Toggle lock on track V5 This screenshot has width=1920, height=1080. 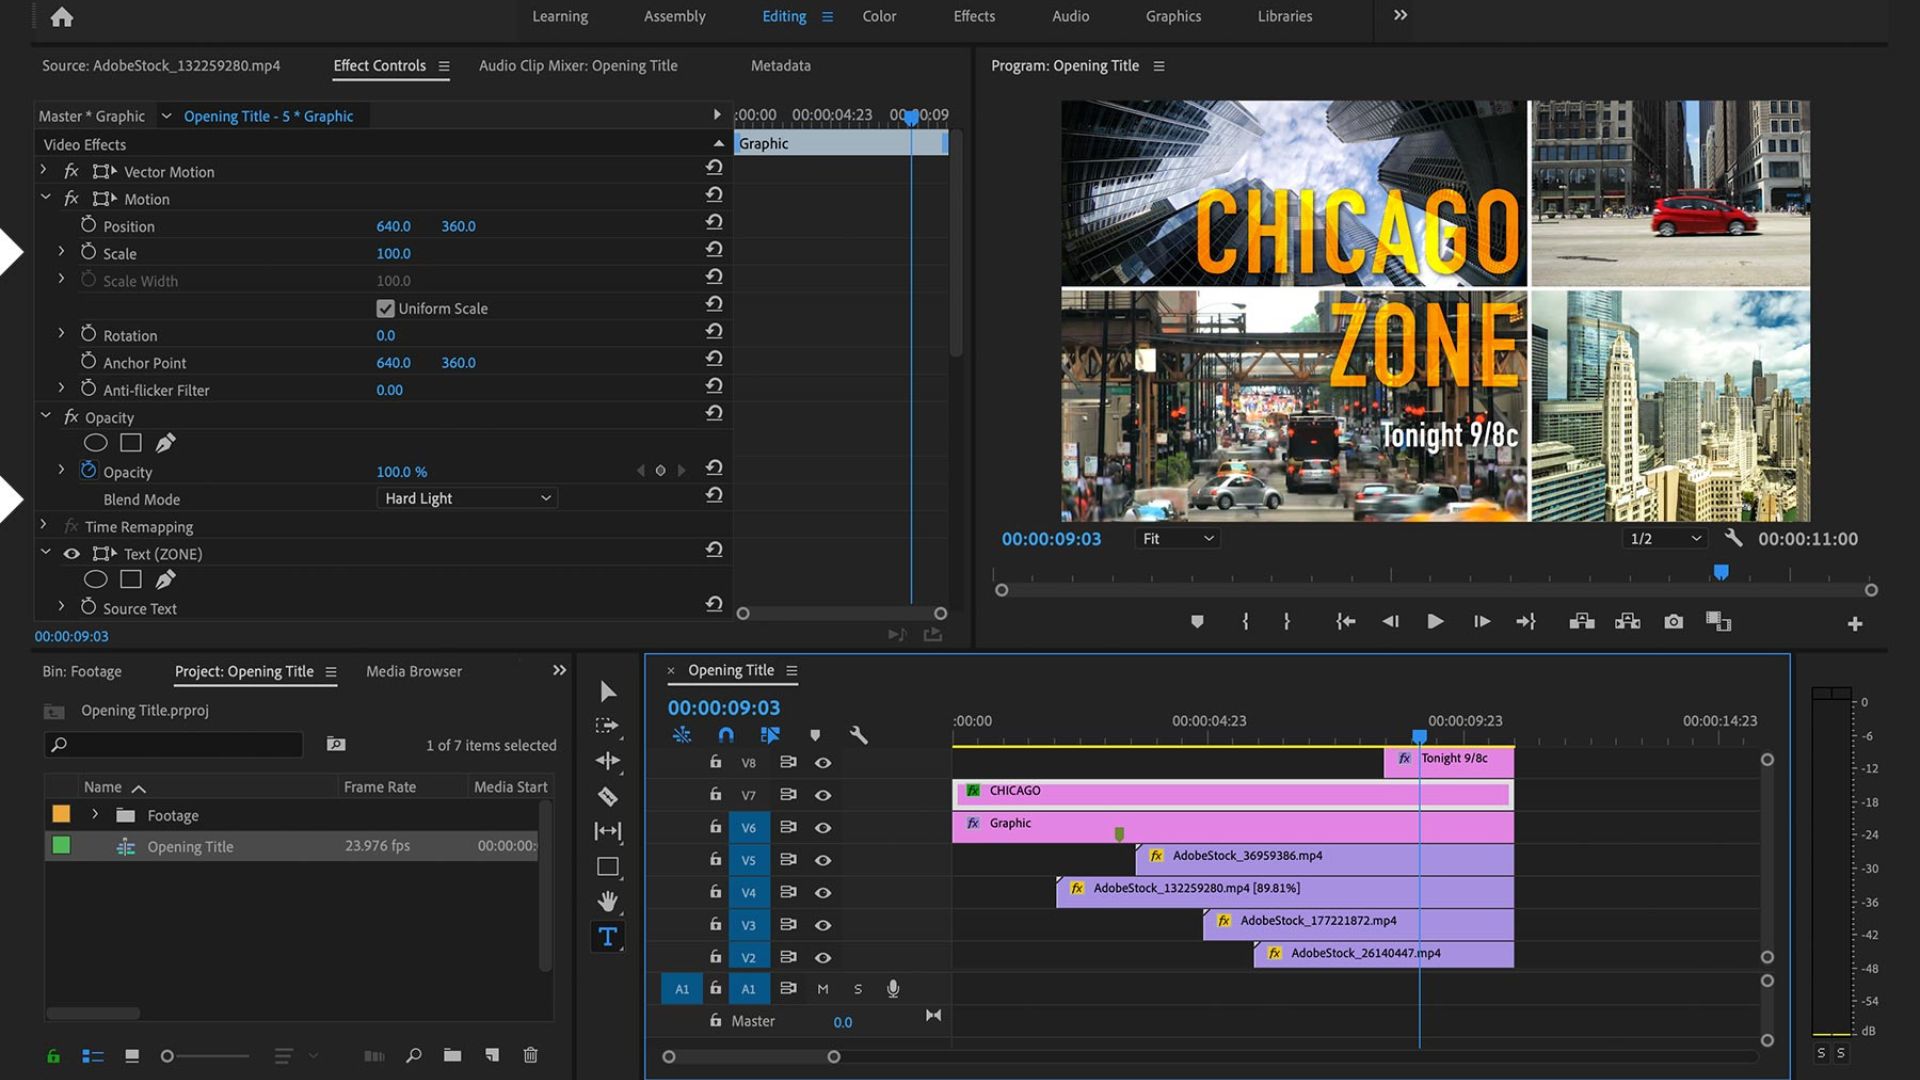coord(715,859)
